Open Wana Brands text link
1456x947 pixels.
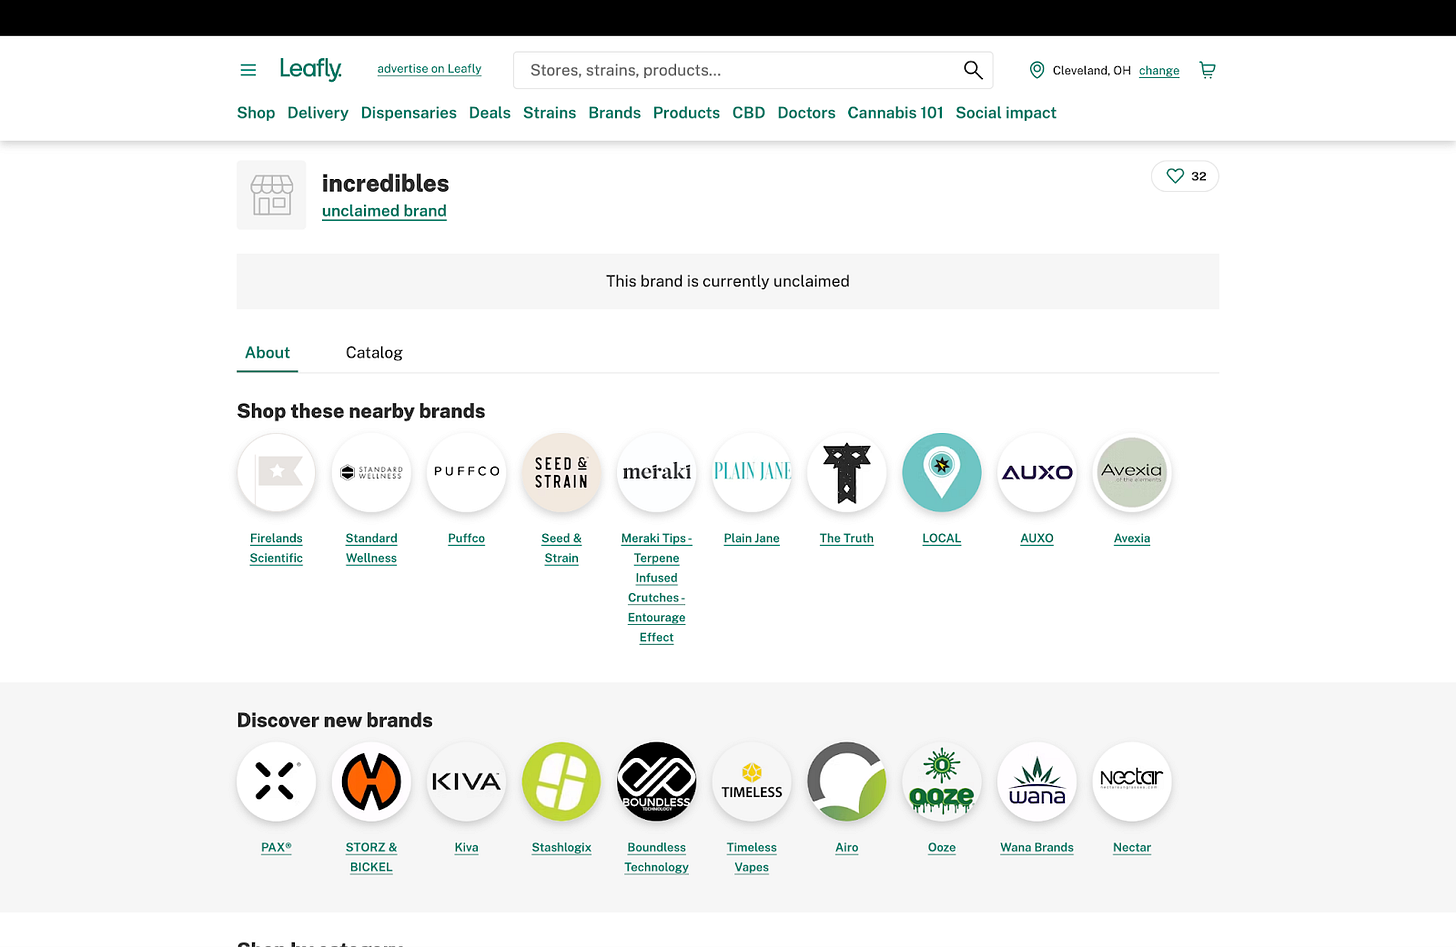tap(1037, 847)
